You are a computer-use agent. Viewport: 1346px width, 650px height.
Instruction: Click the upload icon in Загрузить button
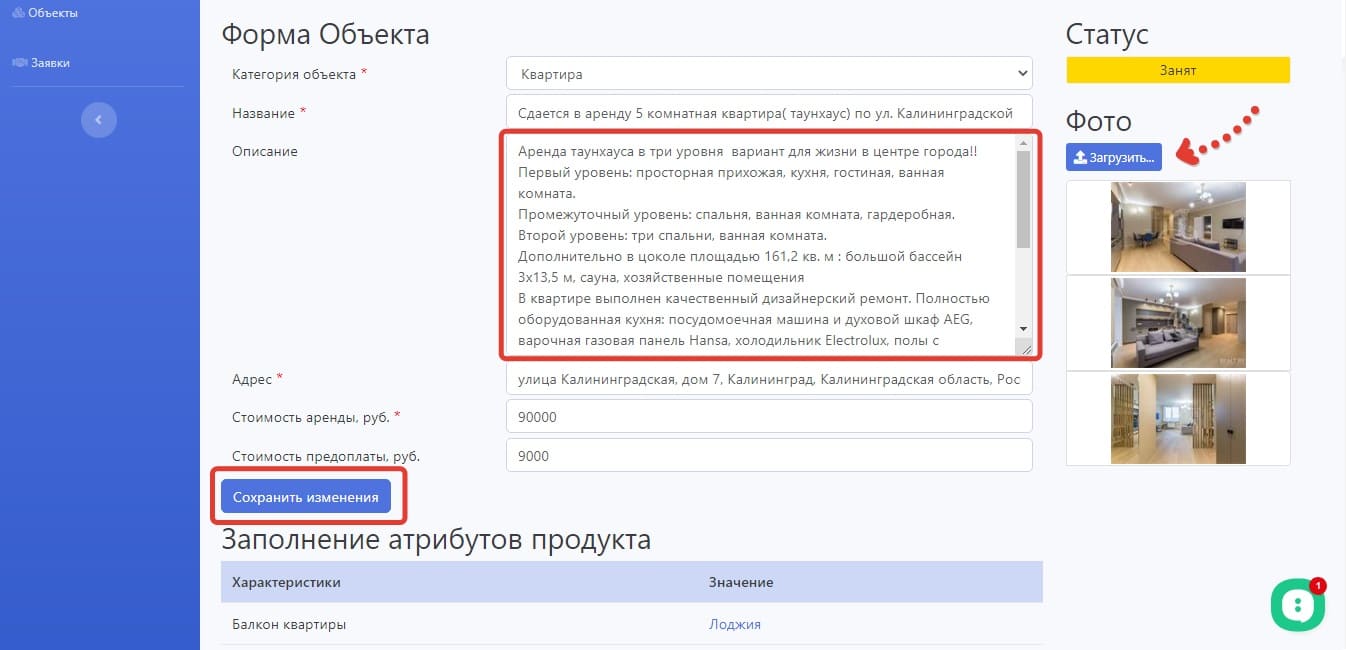[1080, 157]
